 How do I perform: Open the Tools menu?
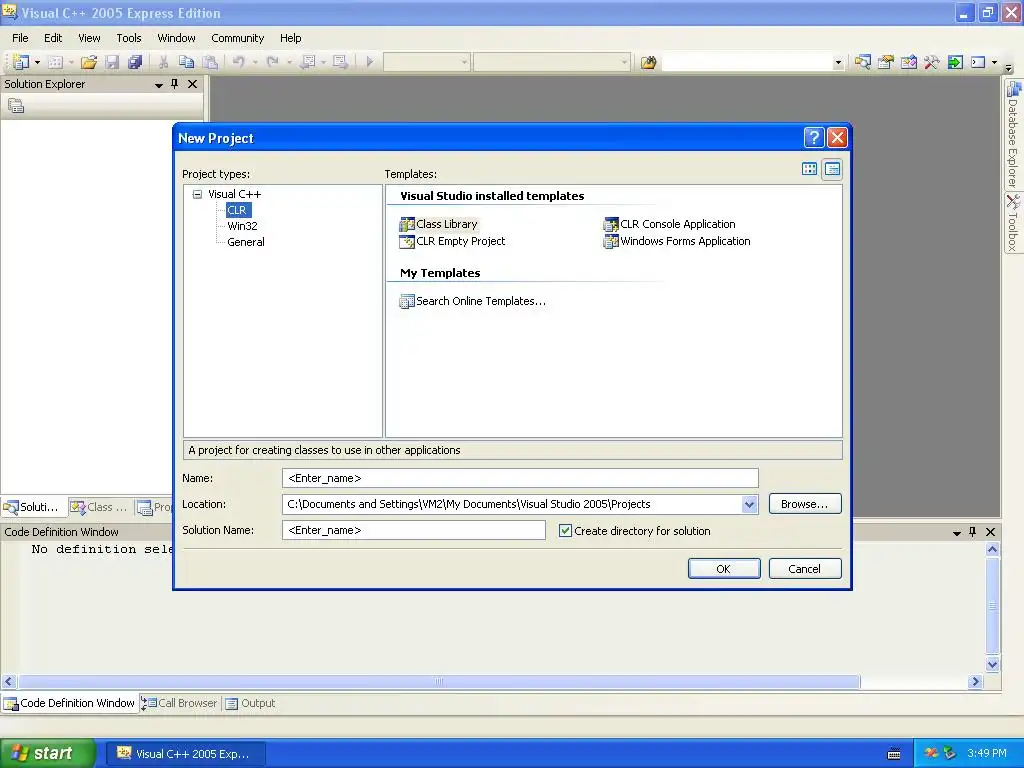point(129,38)
